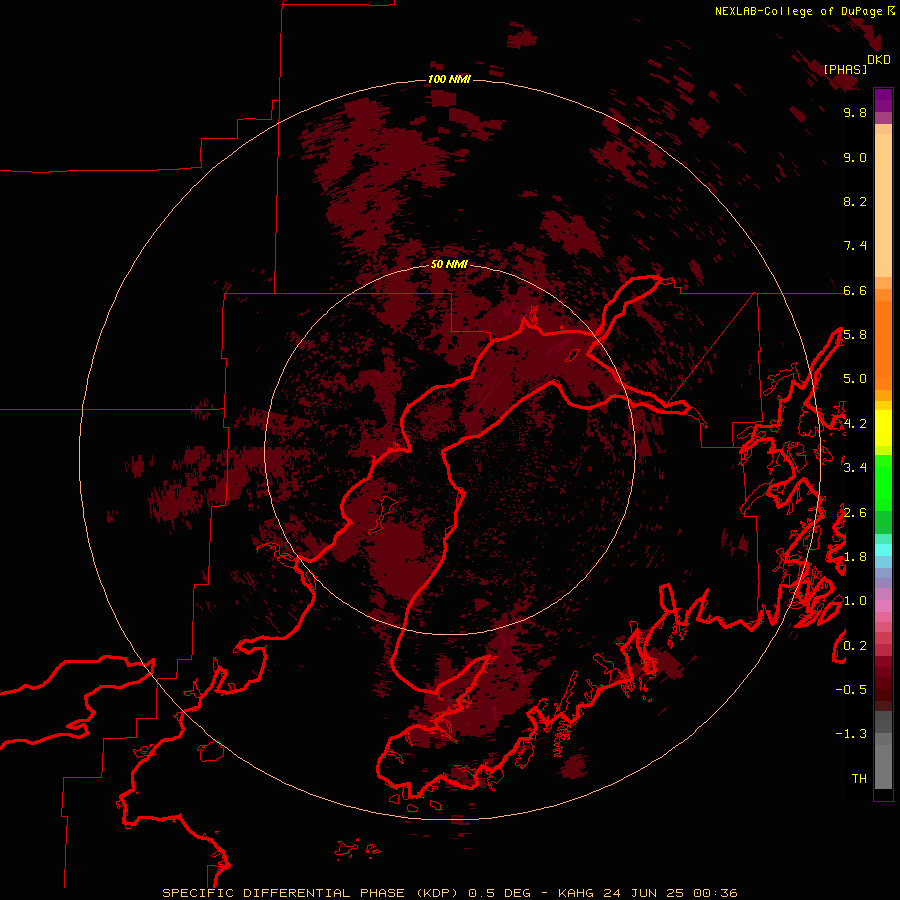Pick the cyan segment of the color bar
The width and height of the screenshot is (900, 900).
(x=883, y=549)
